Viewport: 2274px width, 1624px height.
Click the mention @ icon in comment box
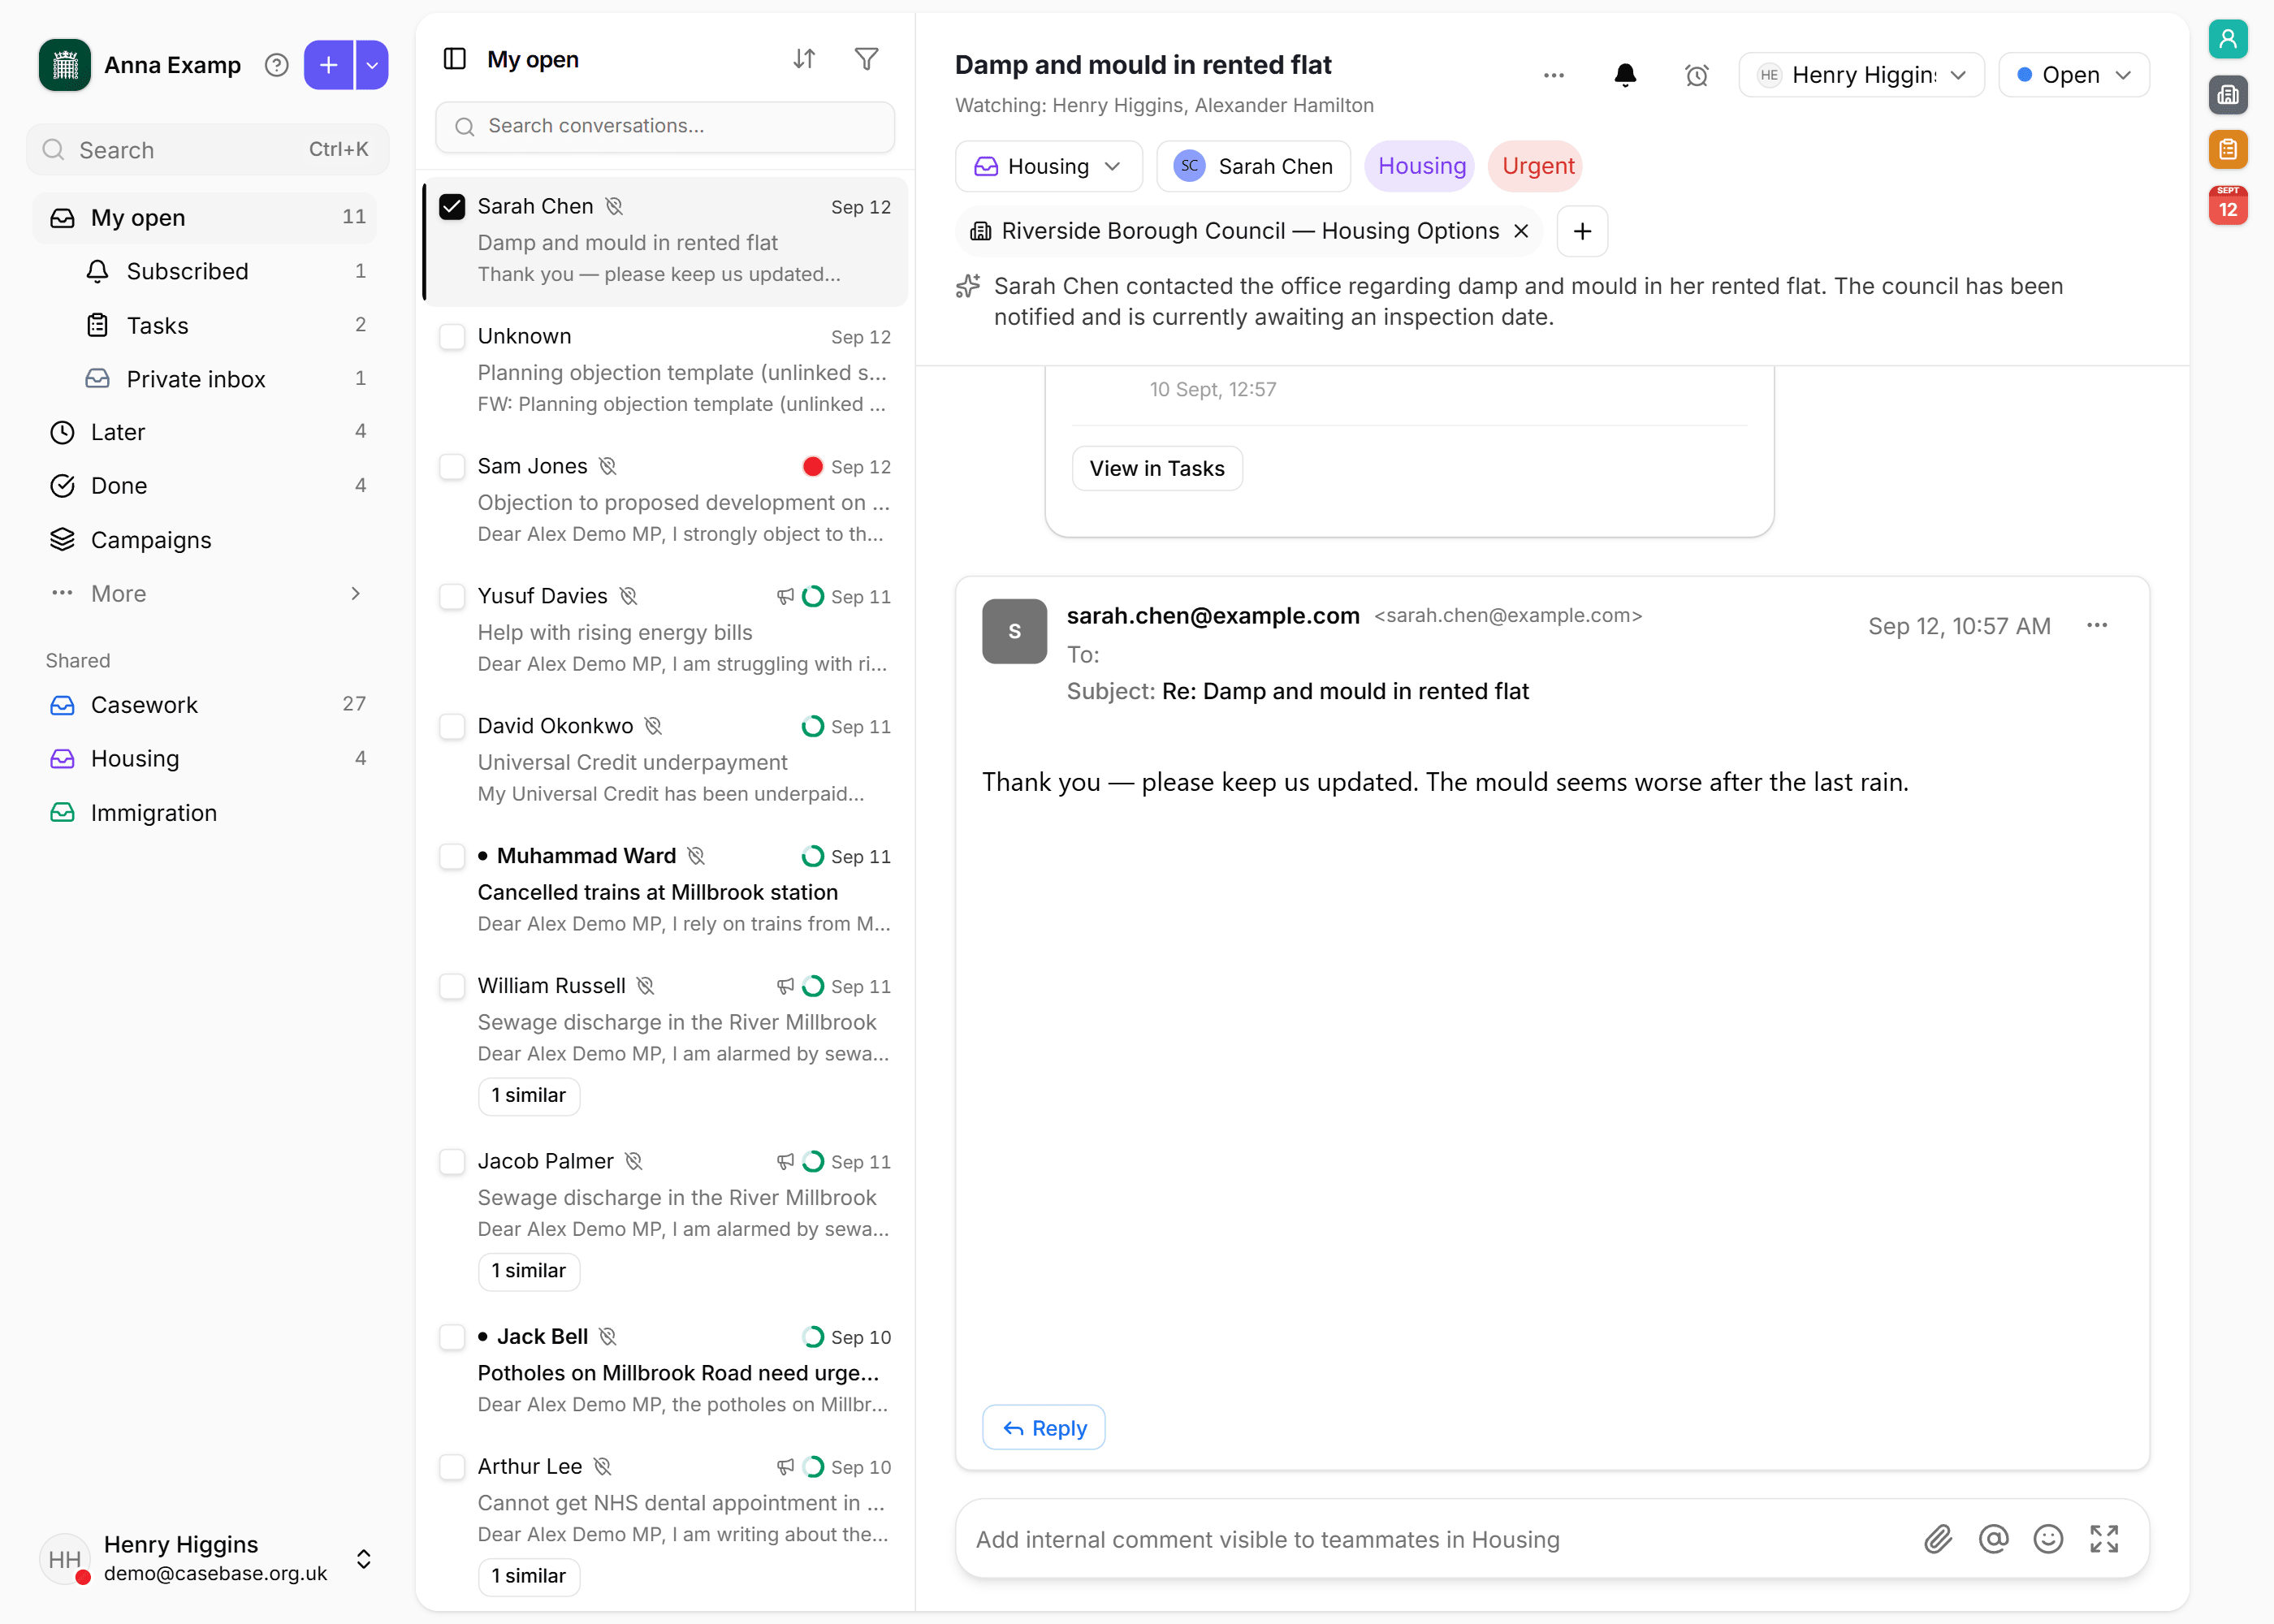coord(1993,1539)
